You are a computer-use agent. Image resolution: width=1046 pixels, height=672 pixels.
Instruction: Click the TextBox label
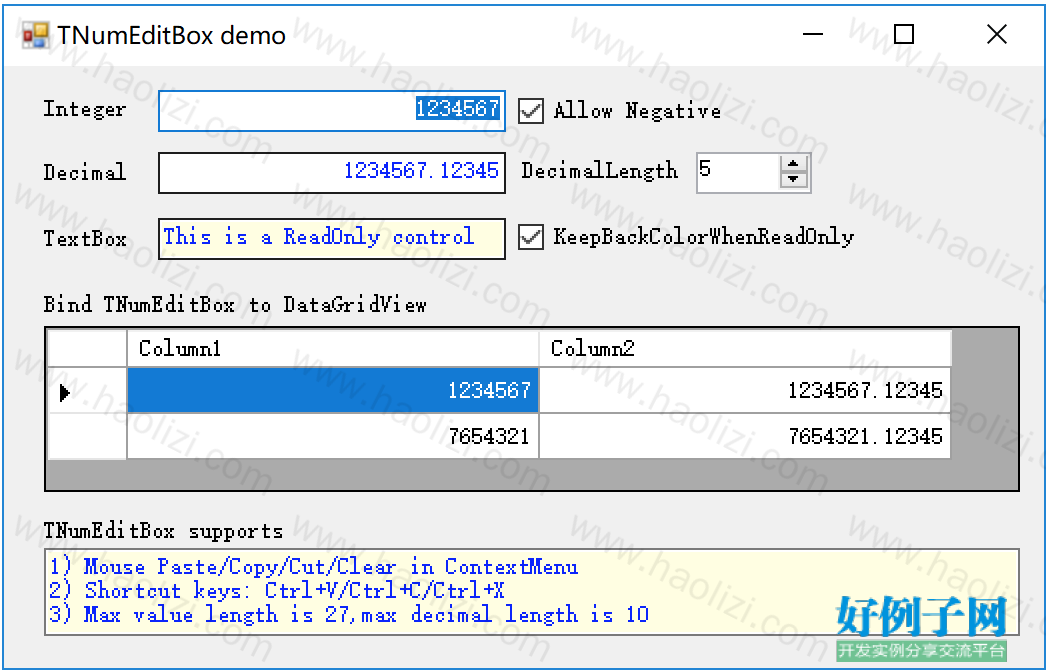coord(85,238)
